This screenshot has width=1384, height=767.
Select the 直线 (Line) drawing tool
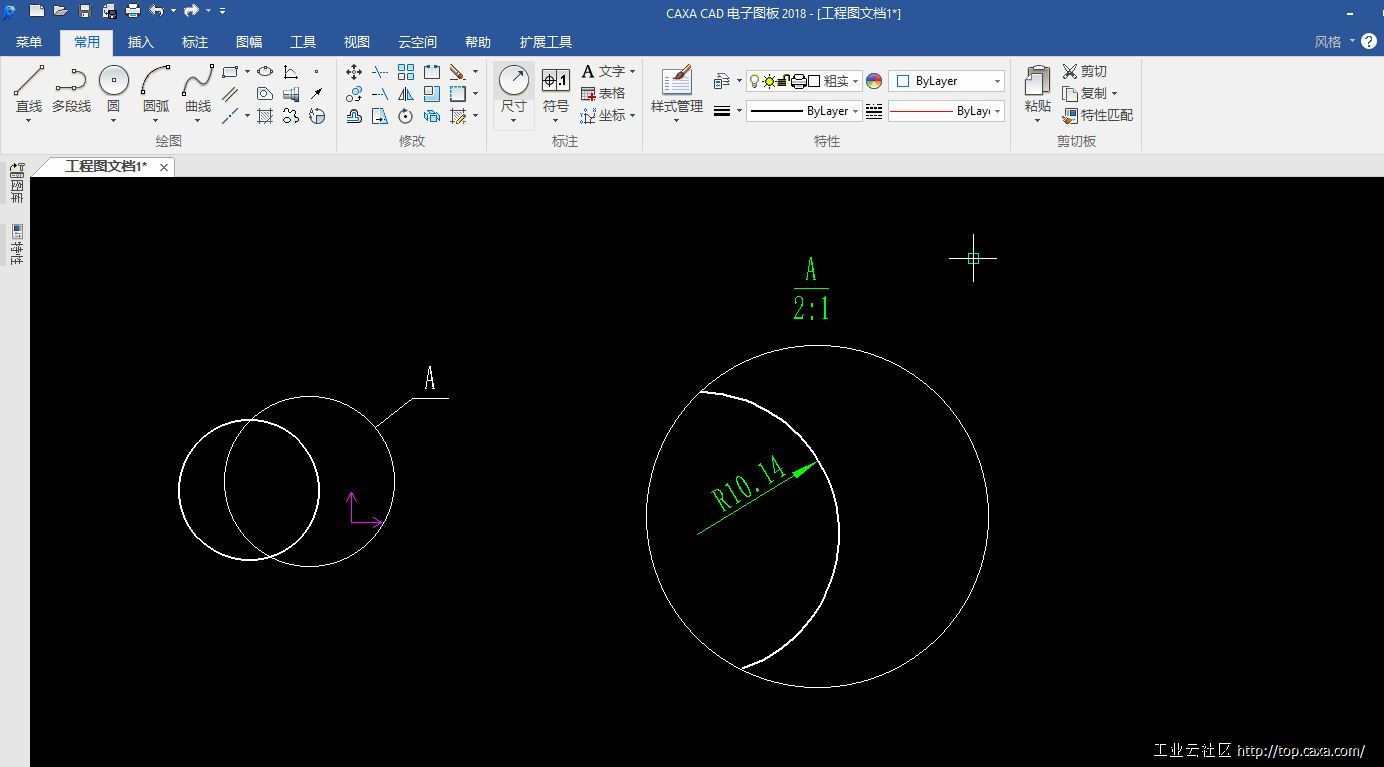tap(29, 82)
